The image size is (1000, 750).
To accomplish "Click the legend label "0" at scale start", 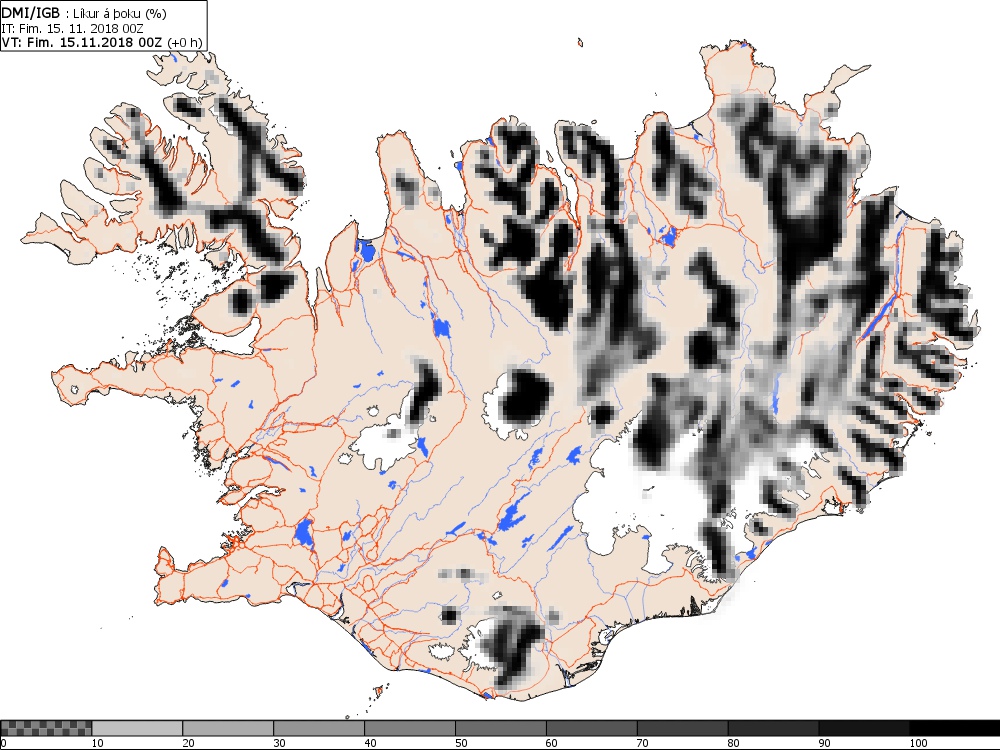I will pyautogui.click(x=4, y=743).
